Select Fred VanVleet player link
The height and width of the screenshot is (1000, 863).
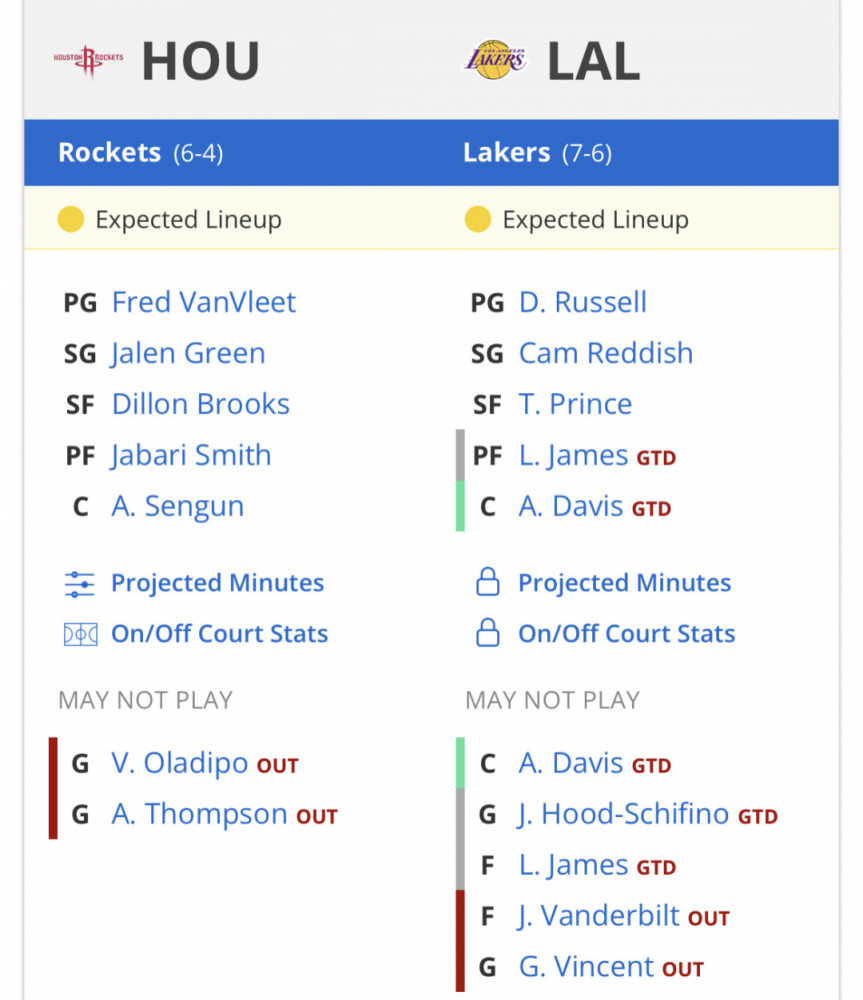click(x=203, y=302)
